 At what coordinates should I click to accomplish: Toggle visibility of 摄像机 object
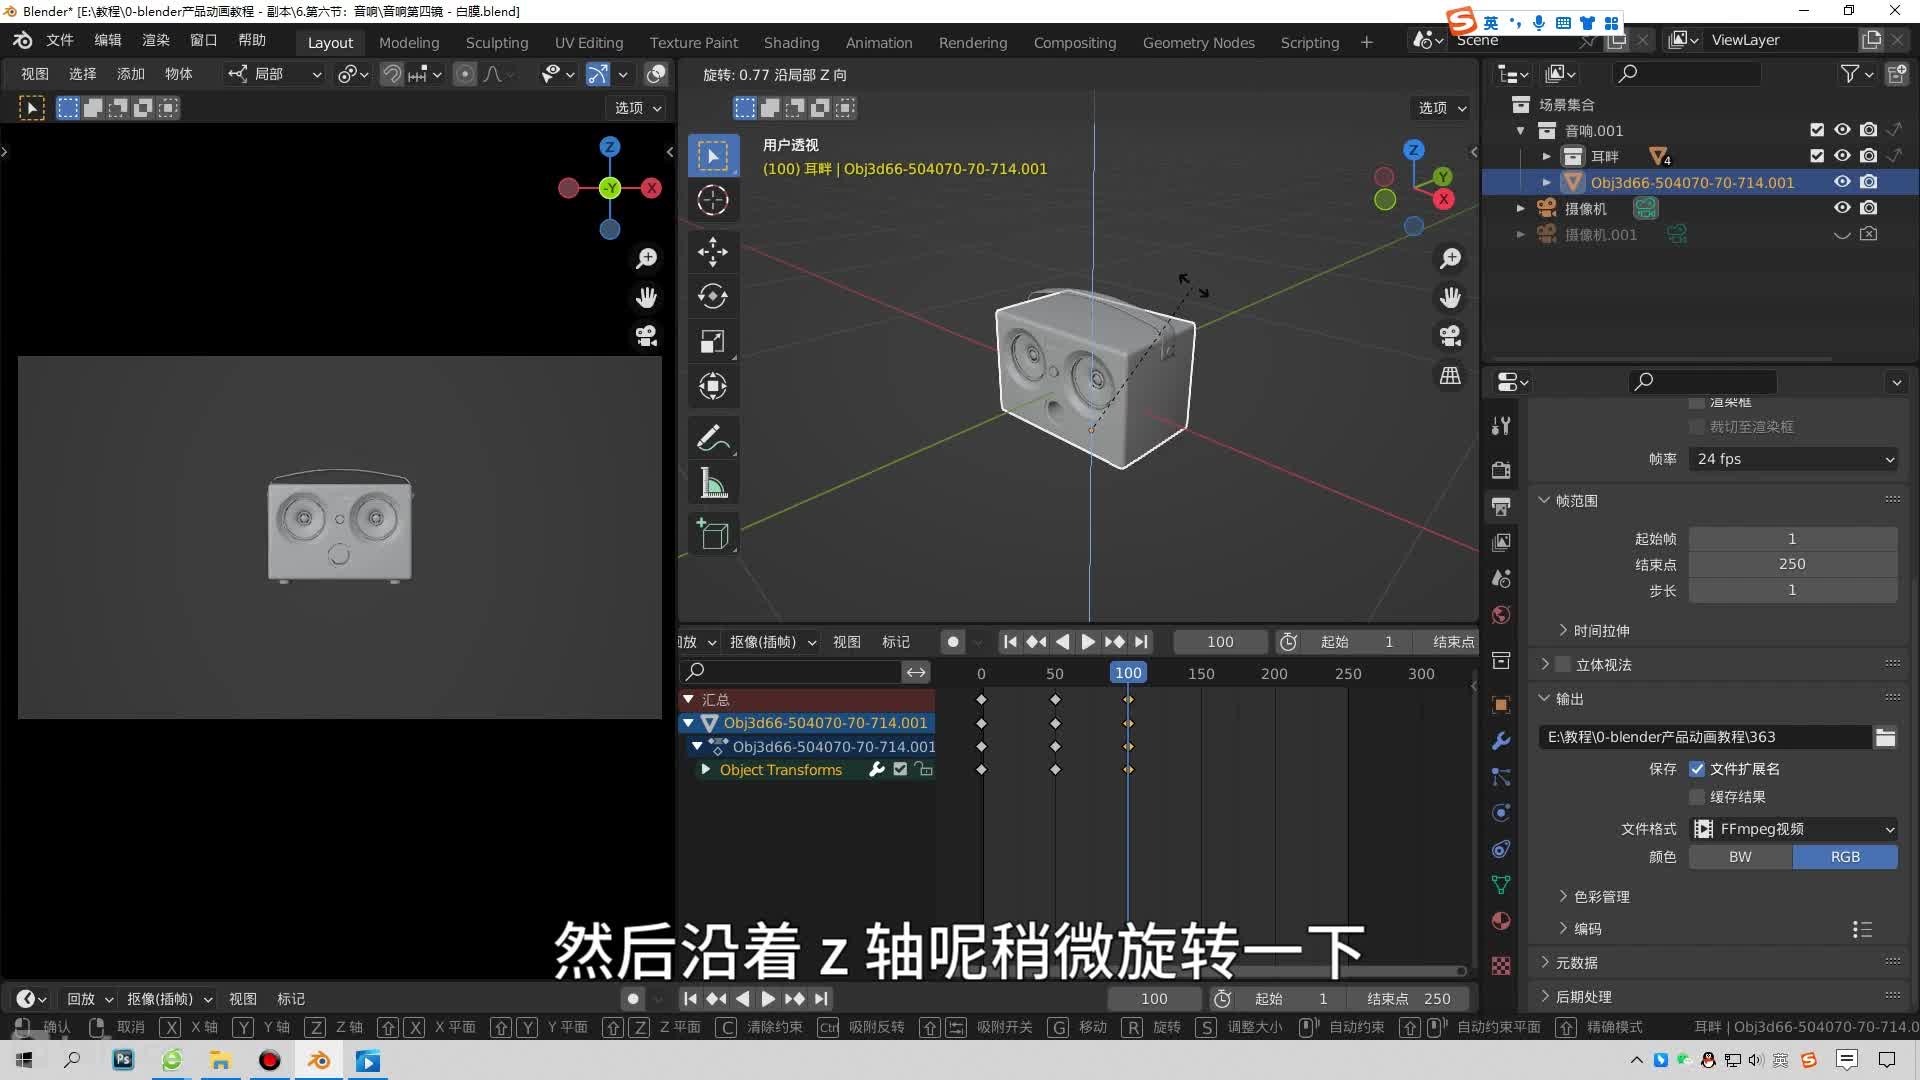[1841, 208]
